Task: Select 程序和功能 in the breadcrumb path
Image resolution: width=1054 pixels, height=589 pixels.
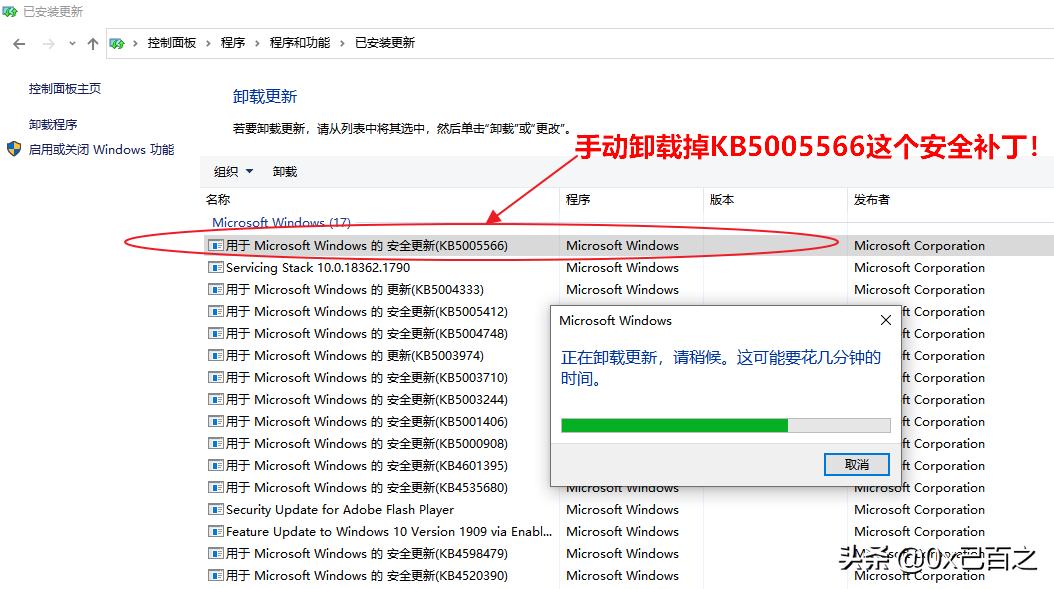Action: [302, 43]
